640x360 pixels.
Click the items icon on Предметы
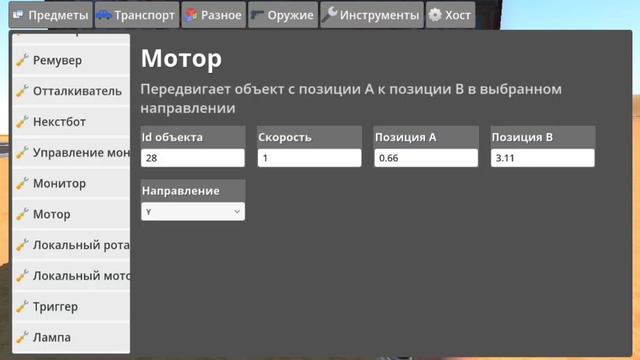(x=18, y=15)
